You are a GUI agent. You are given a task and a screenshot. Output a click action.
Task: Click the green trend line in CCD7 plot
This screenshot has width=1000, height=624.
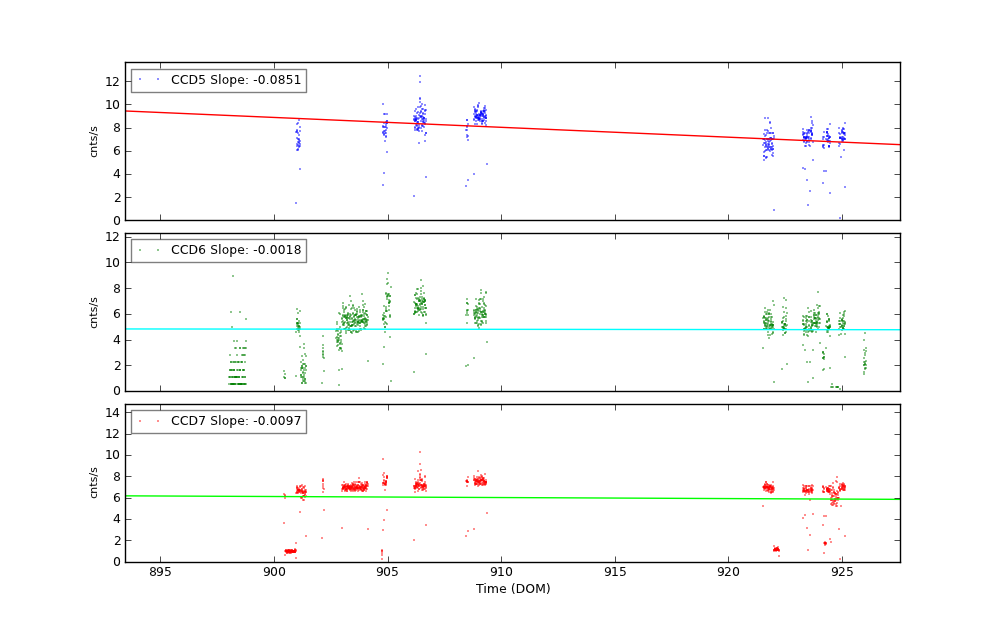(x=600, y=497)
